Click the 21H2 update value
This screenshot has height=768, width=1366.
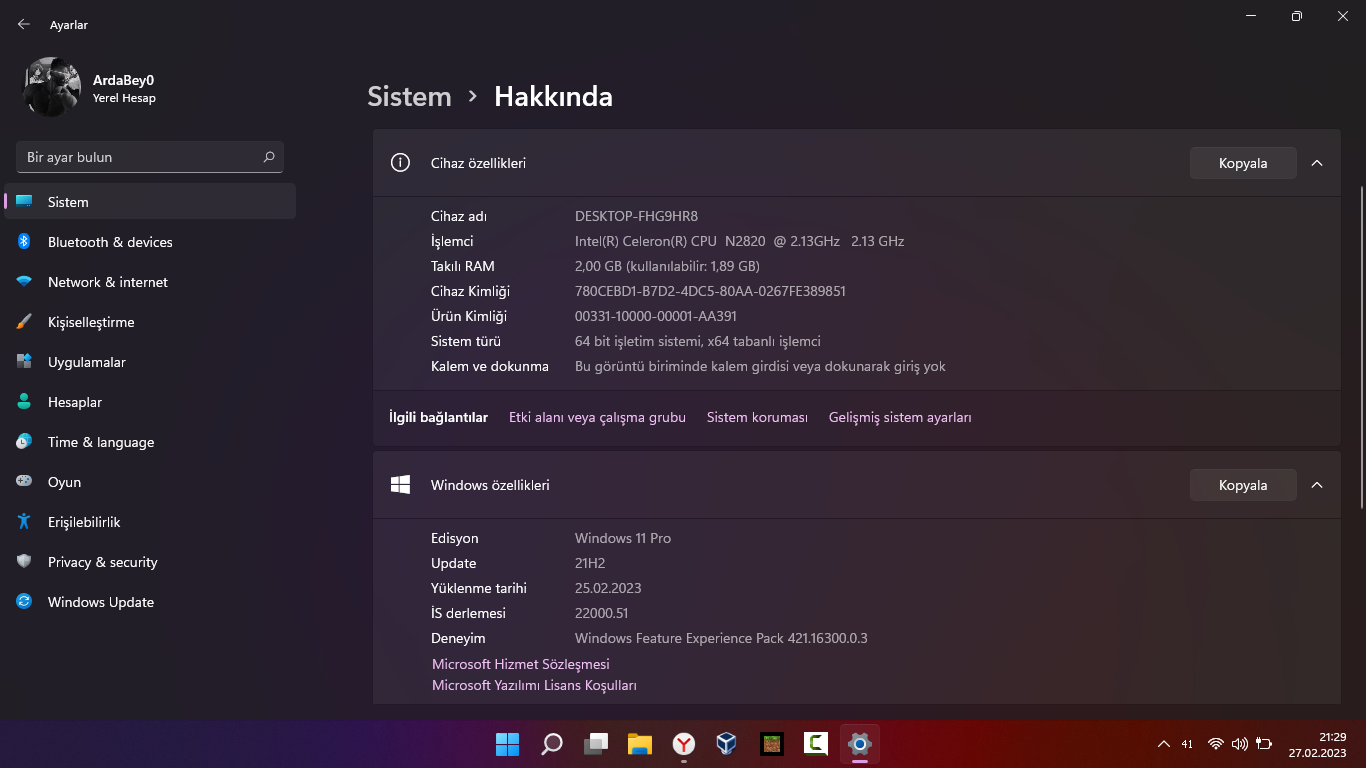590,563
